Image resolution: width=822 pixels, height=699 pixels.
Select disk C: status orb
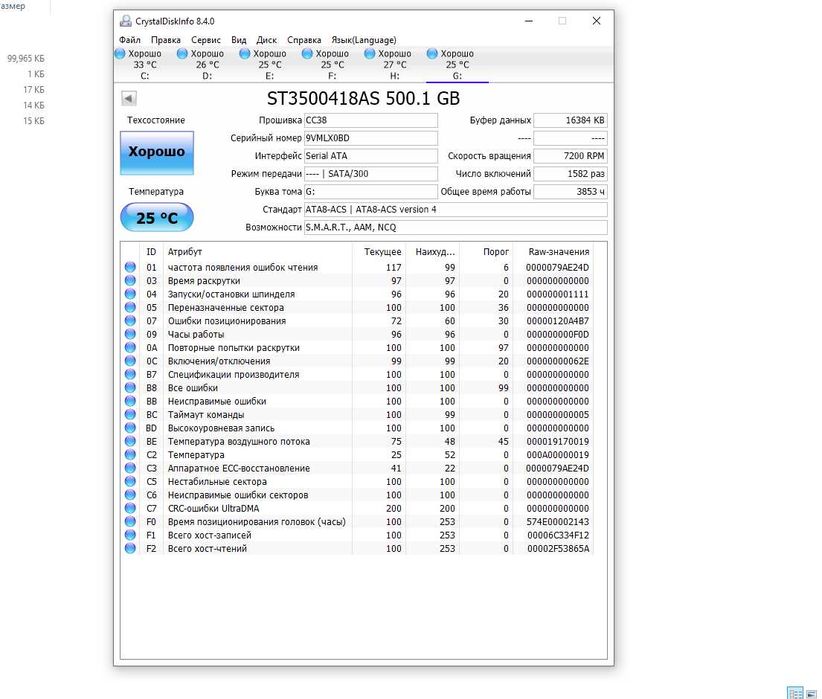point(120,53)
